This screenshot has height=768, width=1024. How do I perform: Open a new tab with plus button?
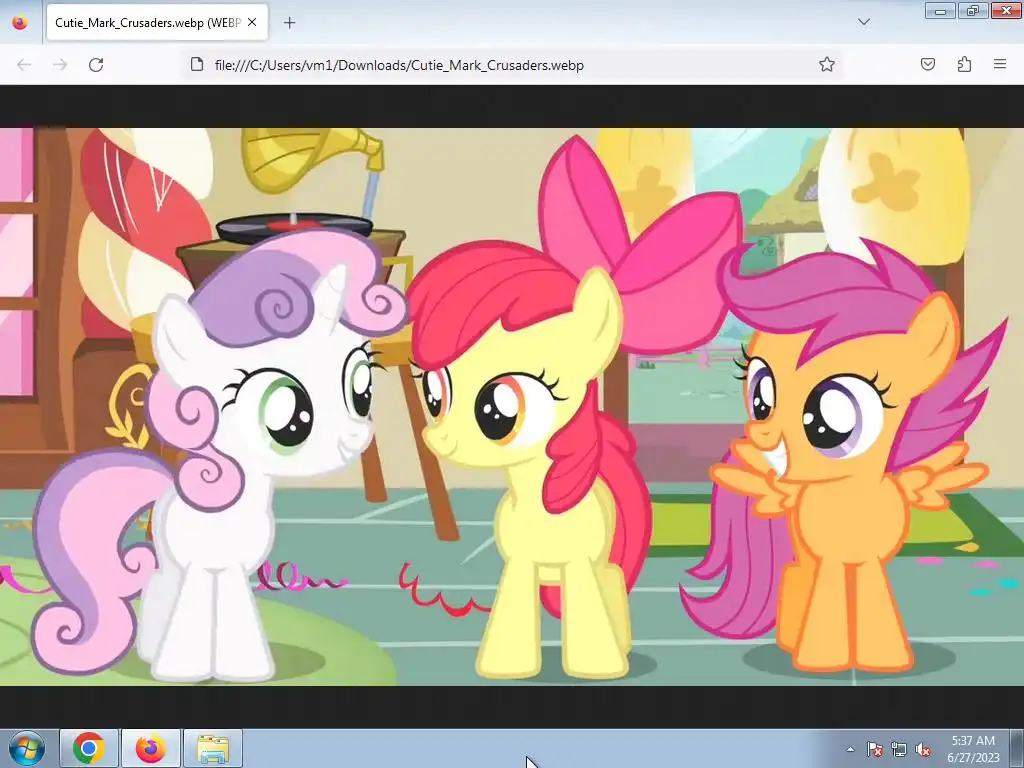pos(289,23)
